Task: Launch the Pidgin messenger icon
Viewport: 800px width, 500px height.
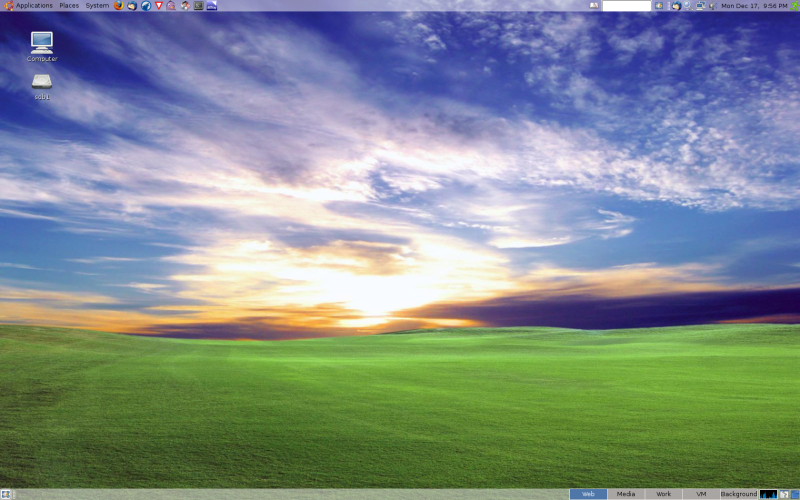Action: (171, 6)
